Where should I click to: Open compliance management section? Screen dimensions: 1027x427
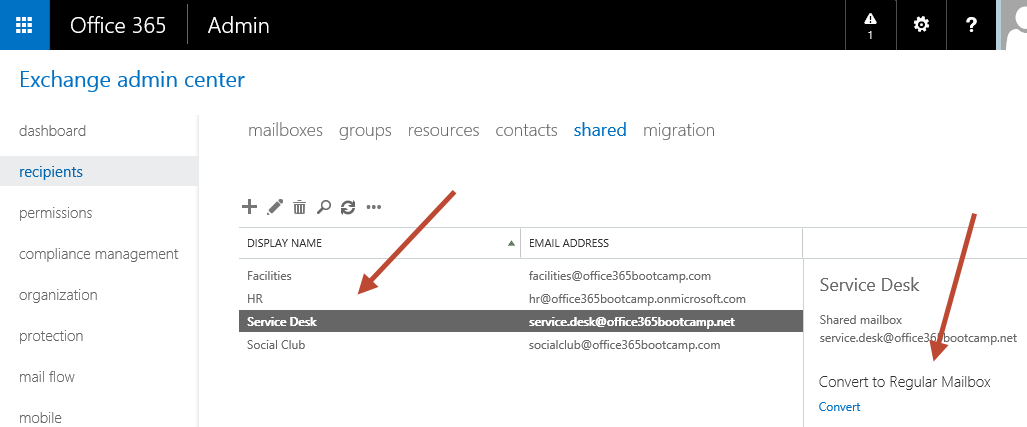98,253
